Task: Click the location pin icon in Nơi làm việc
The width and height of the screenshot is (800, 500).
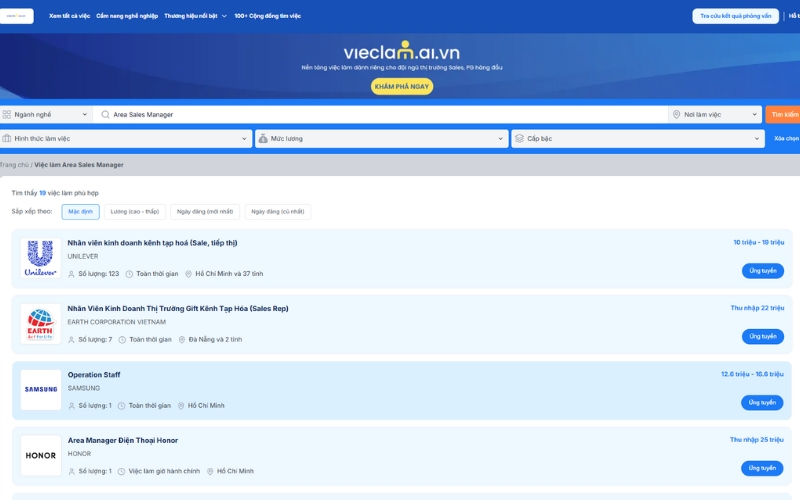Action: [676, 114]
